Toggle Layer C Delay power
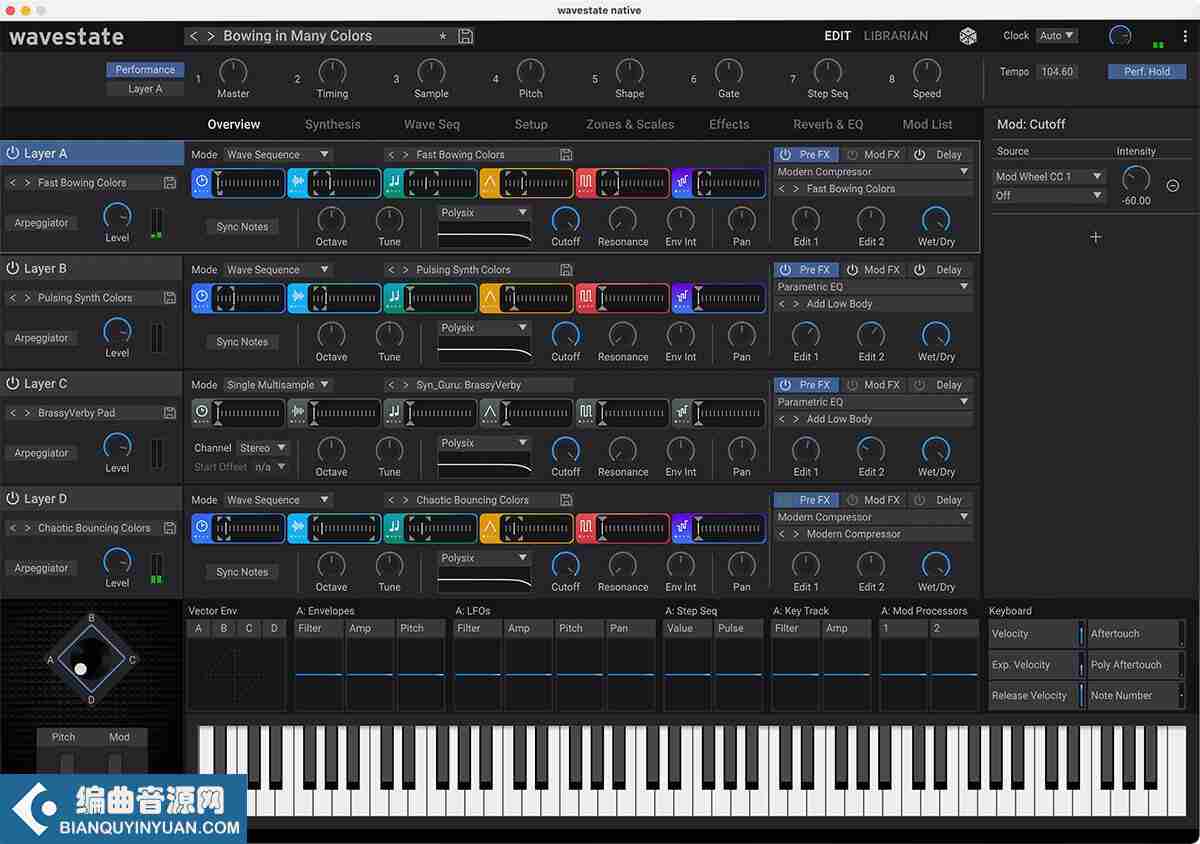The image size is (1200, 844). coord(921,385)
